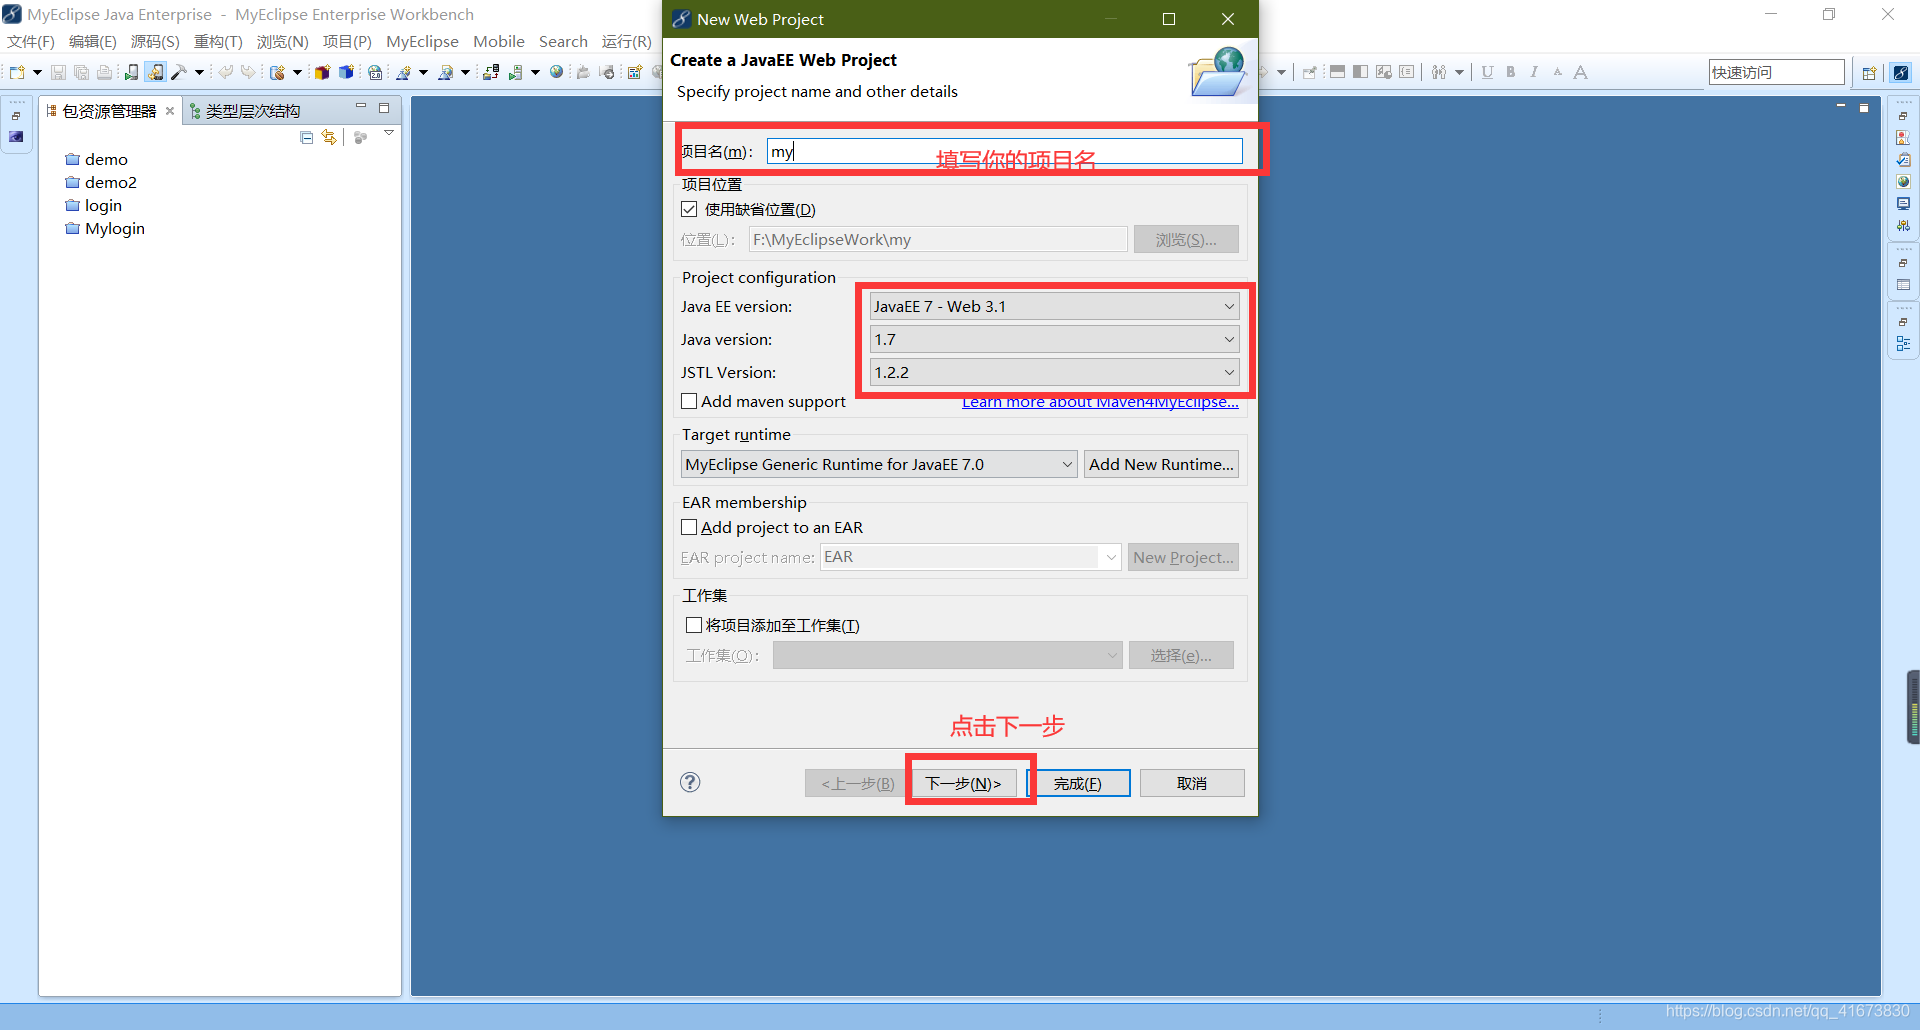Open Java EE version dropdown
The width and height of the screenshot is (1920, 1030).
pos(1054,306)
